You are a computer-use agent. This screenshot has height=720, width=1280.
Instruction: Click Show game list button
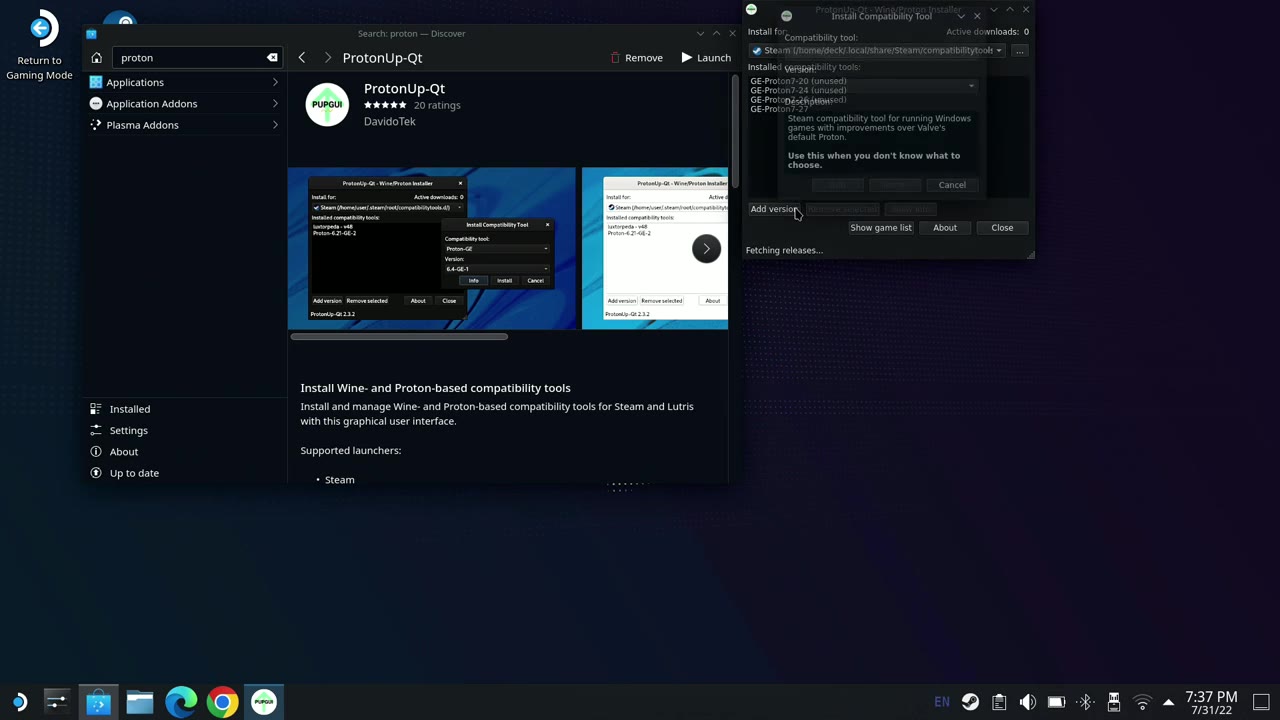coord(881,228)
